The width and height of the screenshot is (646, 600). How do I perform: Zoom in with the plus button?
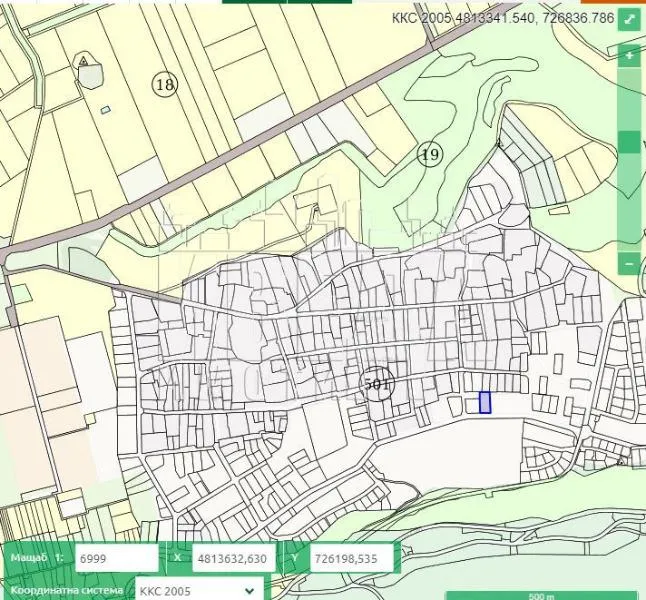[x=629, y=55]
